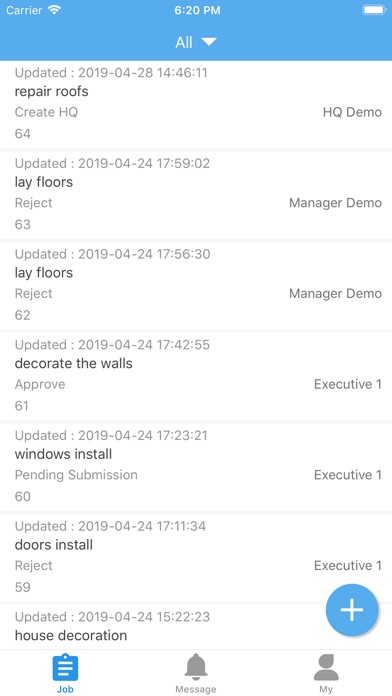The height and width of the screenshot is (696, 392).
Task: Switch to the My tab label
Action: tap(326, 689)
